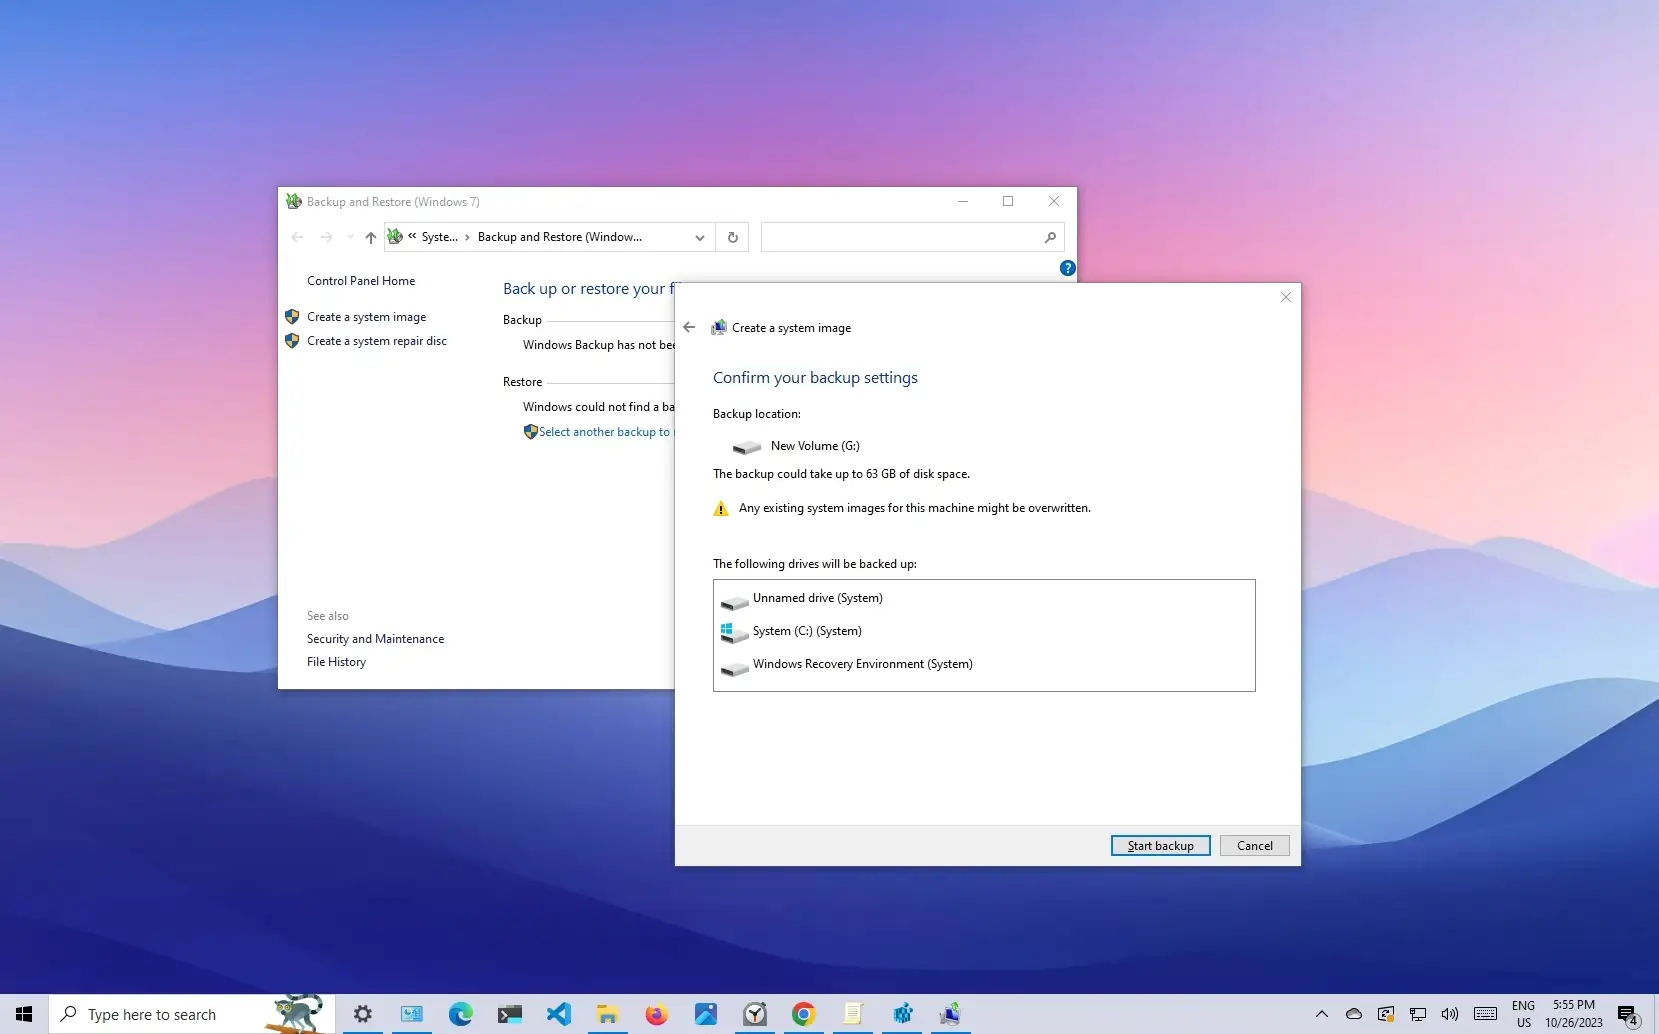The height and width of the screenshot is (1034, 1659).
Task: Click the Control Panel help icon
Action: (x=1067, y=268)
